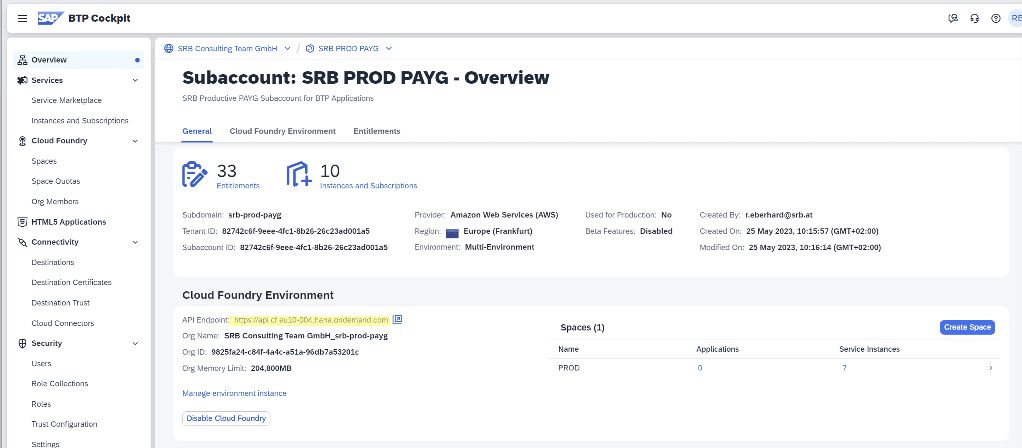This screenshot has width=1022, height=448.
Task: Collapse the Connectivity section chevron
Action: click(x=135, y=242)
